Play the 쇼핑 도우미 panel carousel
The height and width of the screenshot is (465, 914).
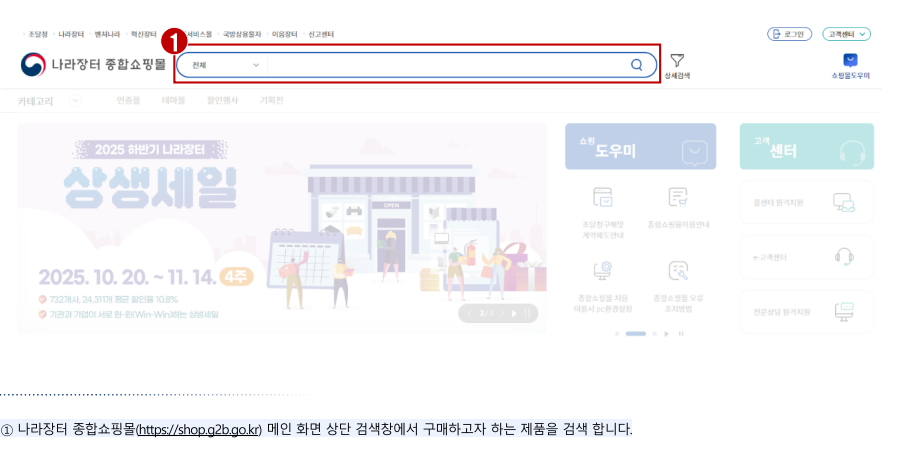pyautogui.click(x=667, y=334)
